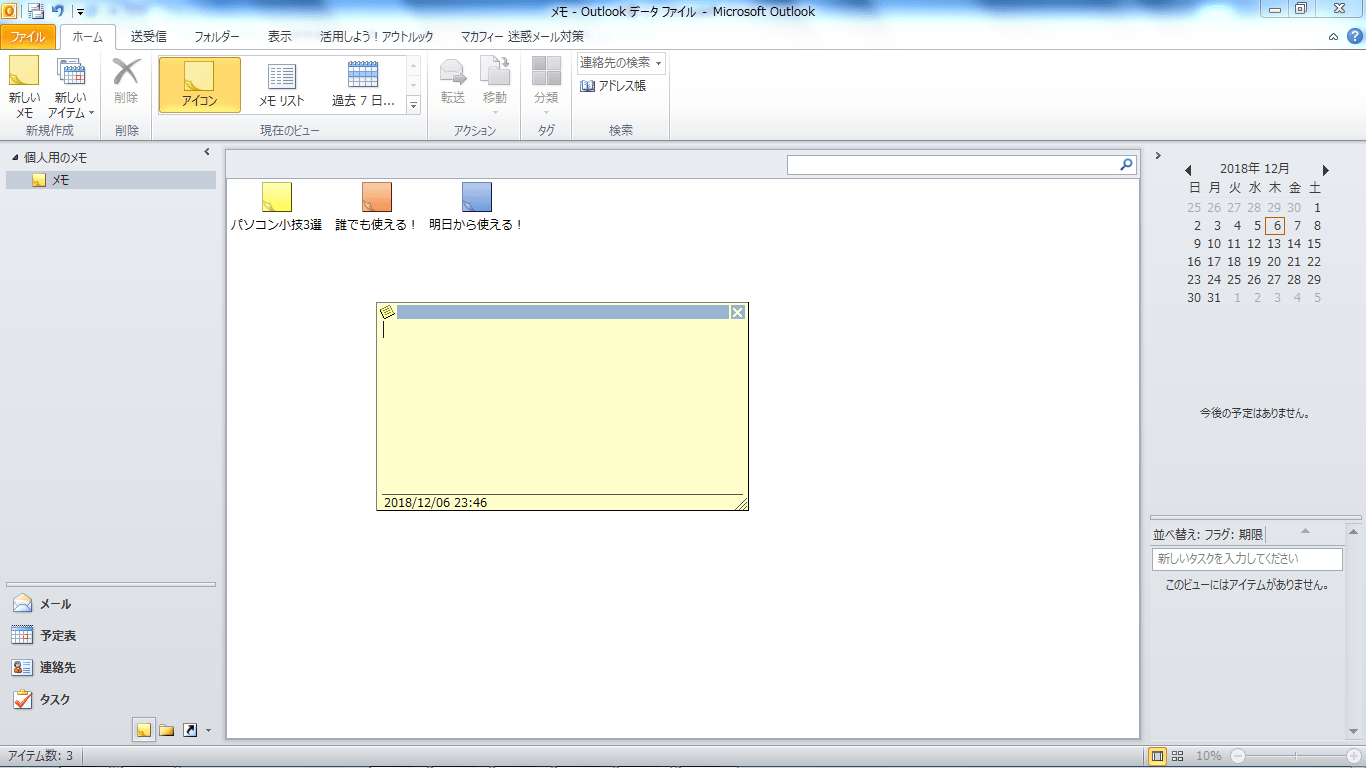Open the 表示 ribbon tab

coord(280,37)
